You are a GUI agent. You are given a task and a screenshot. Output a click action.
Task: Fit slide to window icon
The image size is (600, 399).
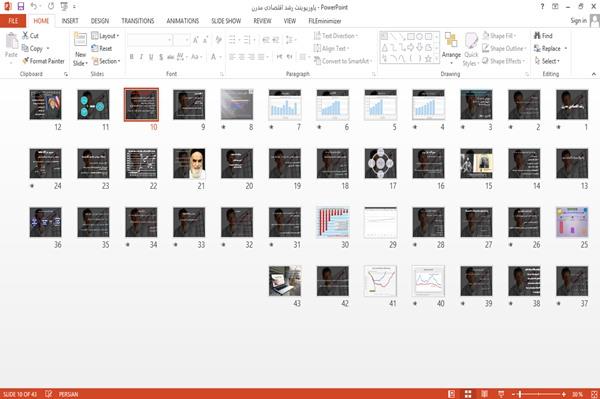point(594,394)
